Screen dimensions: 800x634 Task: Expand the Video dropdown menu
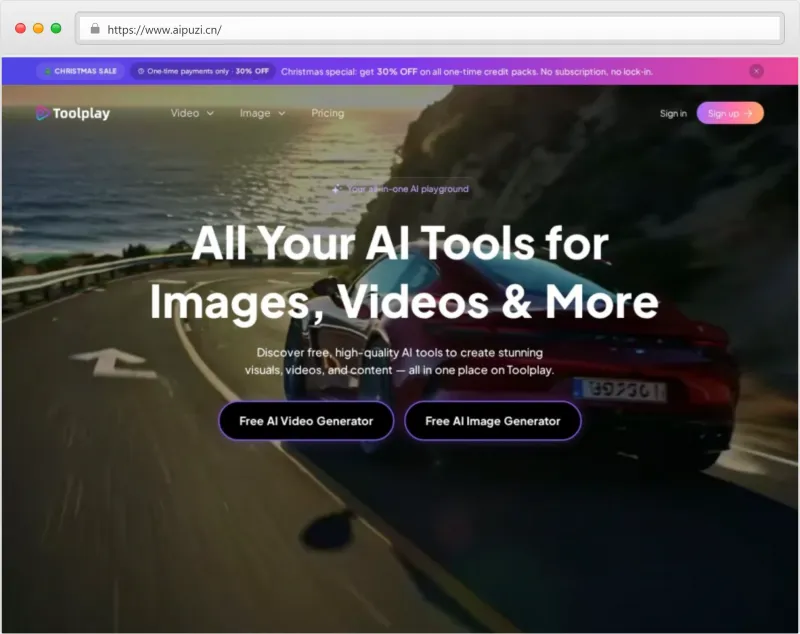(192, 113)
